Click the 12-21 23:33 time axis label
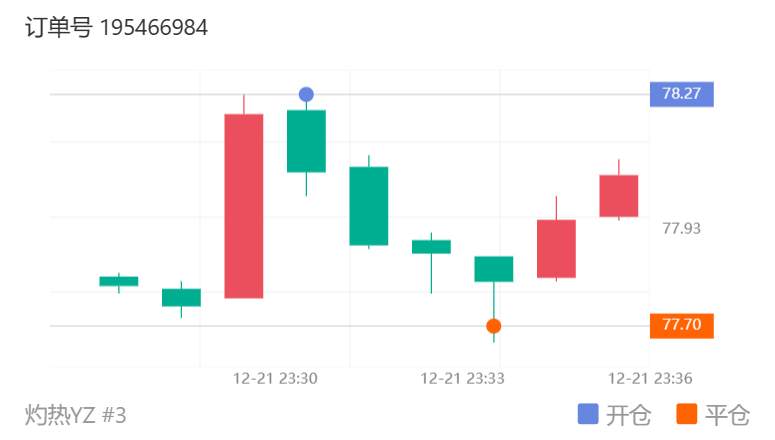This screenshot has height=440, width=775. pyautogui.click(x=462, y=379)
